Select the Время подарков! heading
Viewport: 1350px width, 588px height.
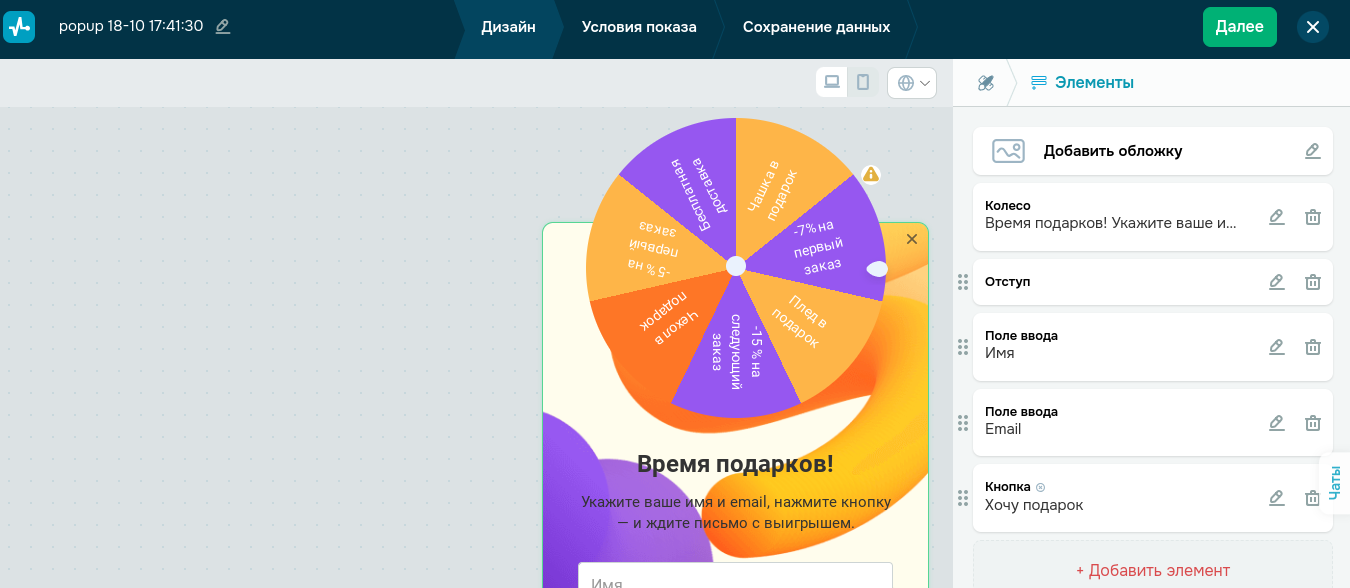tap(735, 464)
